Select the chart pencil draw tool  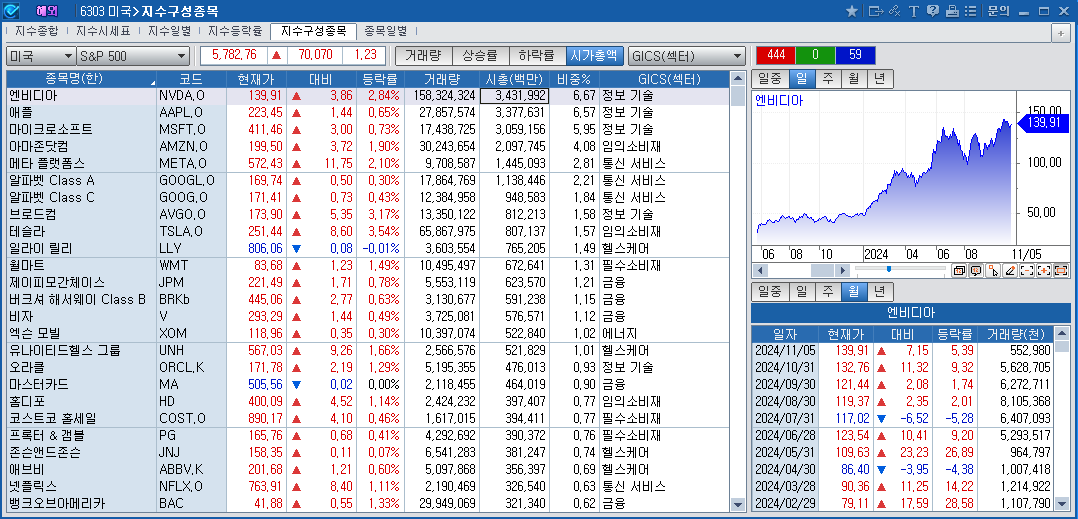click(x=1009, y=270)
